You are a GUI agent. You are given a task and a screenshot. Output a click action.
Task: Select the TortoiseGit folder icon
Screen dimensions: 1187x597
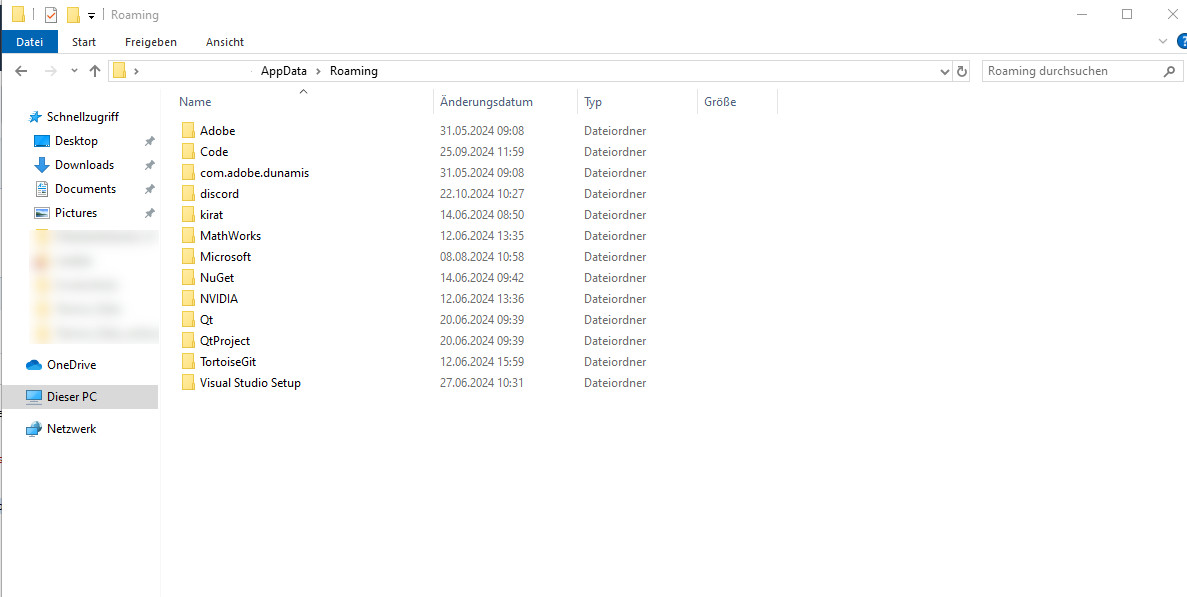coord(188,362)
